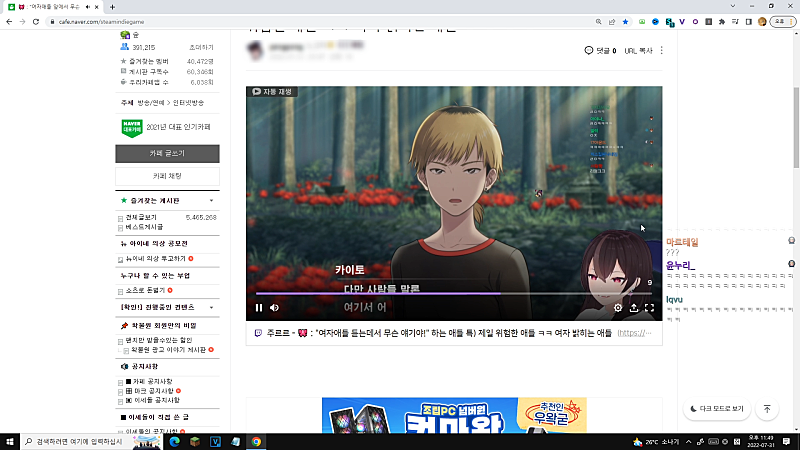Open the purple V extension
This screenshot has width=800, height=450.
point(682,22)
